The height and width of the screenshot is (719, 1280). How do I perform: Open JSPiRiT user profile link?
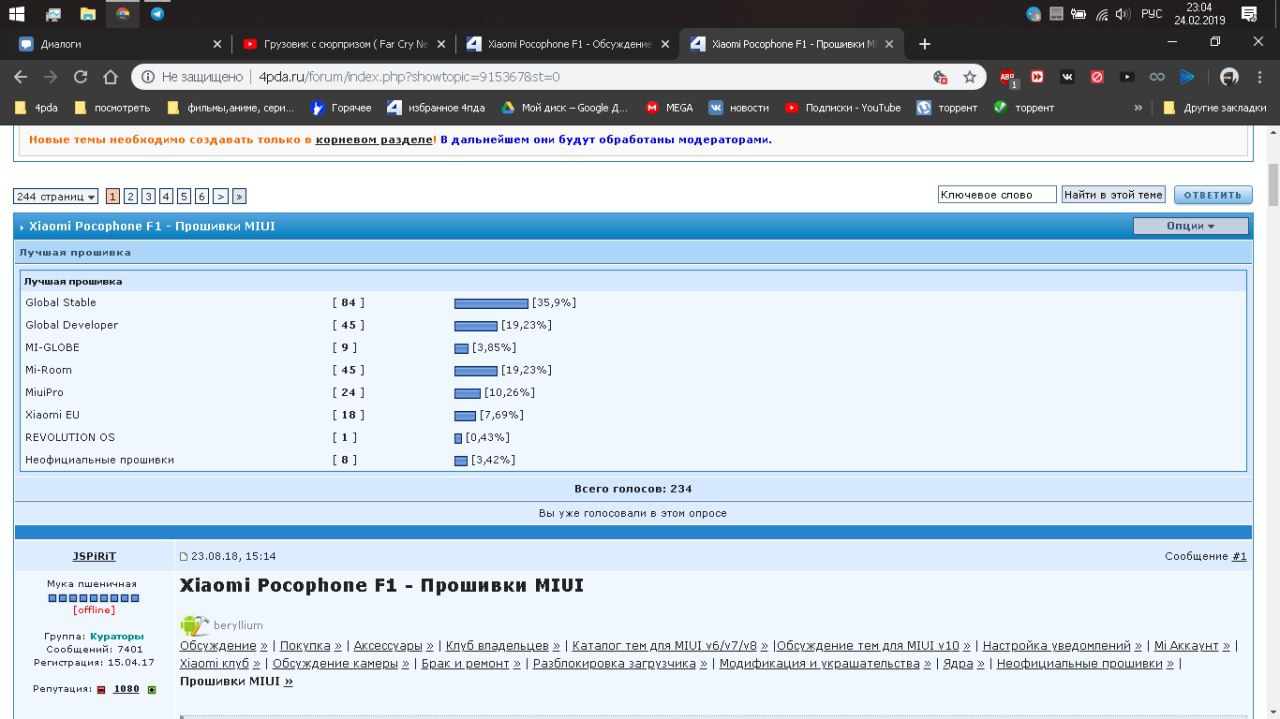(94, 556)
